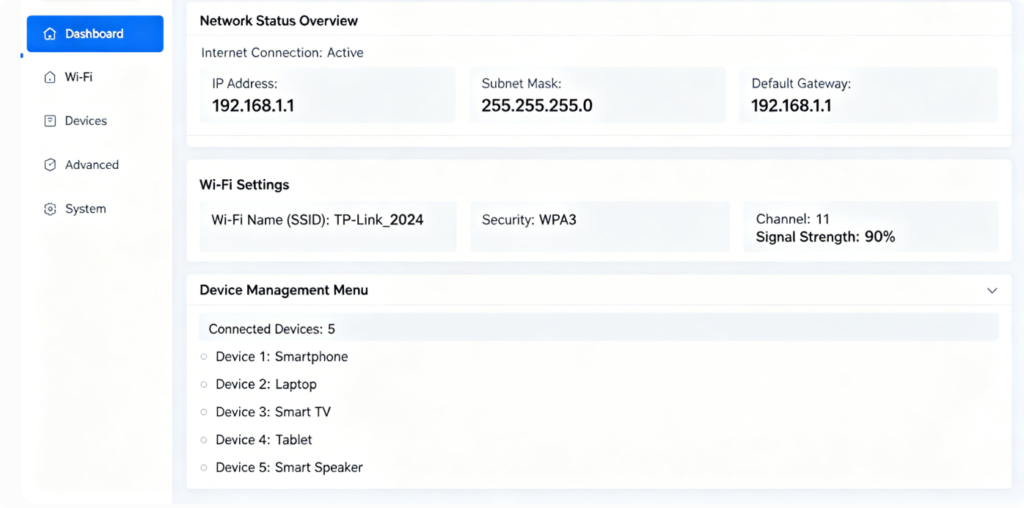Click the Wi-Fi Settings heading

coord(244,185)
